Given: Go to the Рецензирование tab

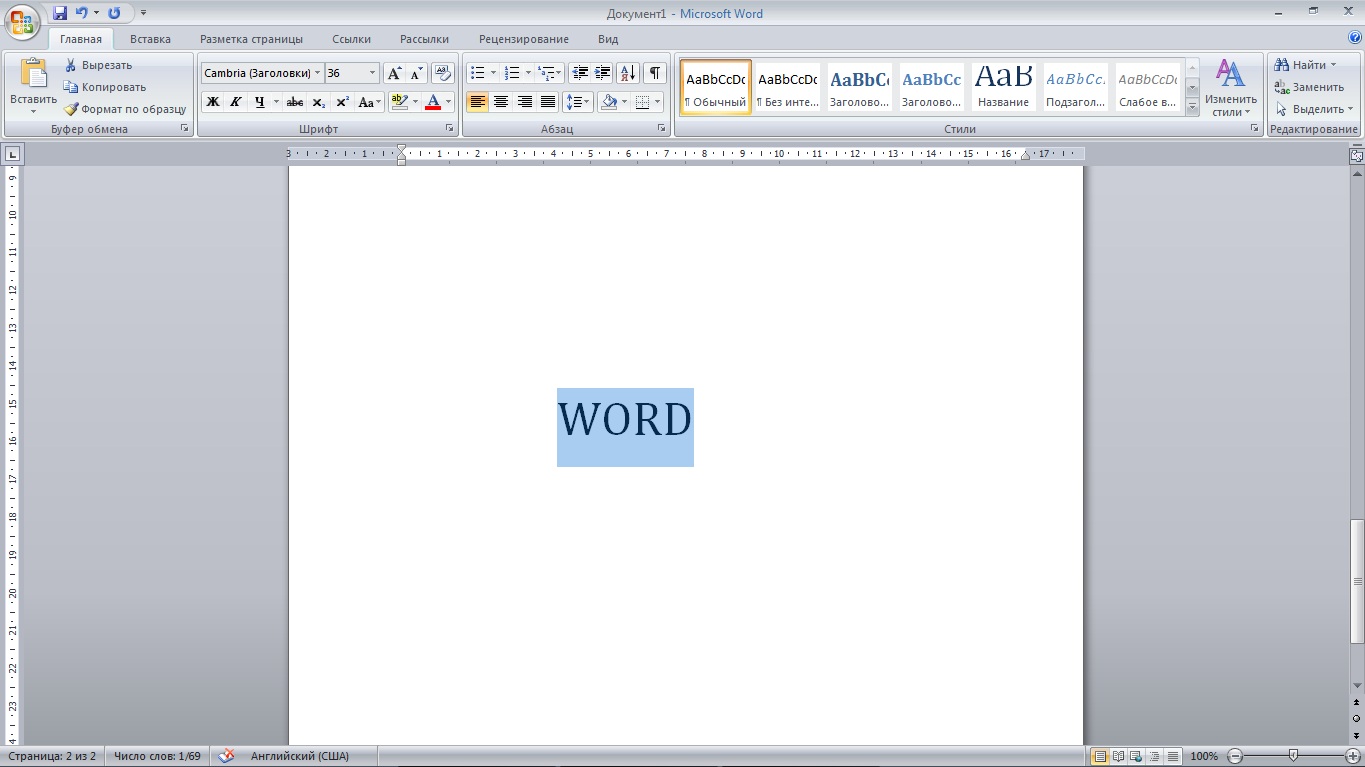Looking at the screenshot, I should click(523, 39).
